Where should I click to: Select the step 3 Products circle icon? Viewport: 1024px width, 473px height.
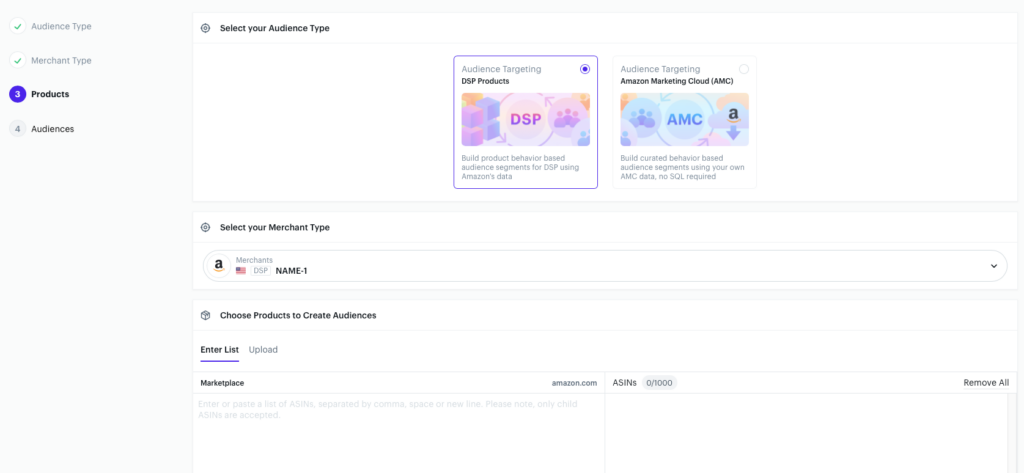click(x=18, y=95)
